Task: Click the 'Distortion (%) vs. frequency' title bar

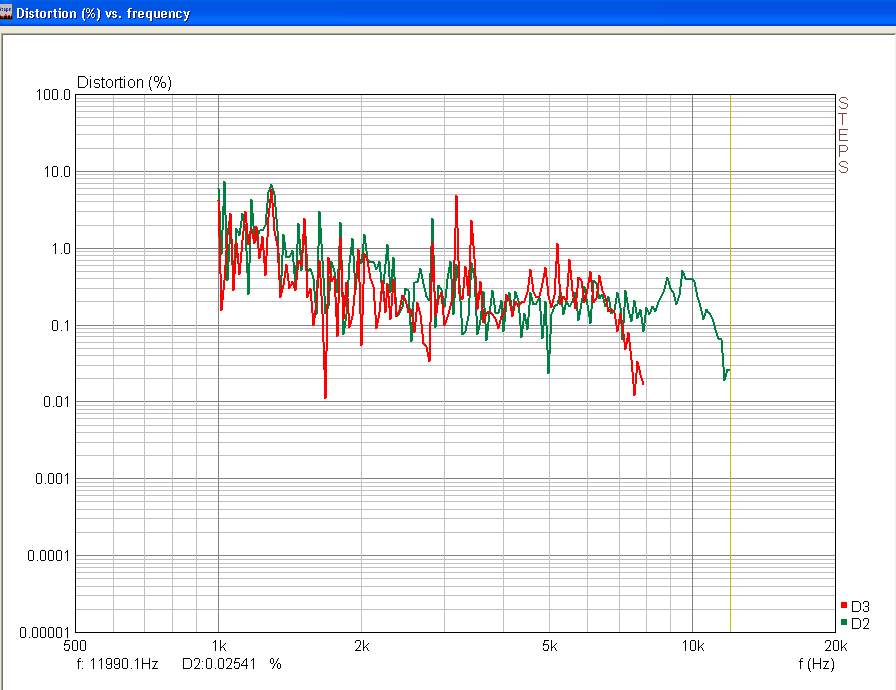Action: 448,13
